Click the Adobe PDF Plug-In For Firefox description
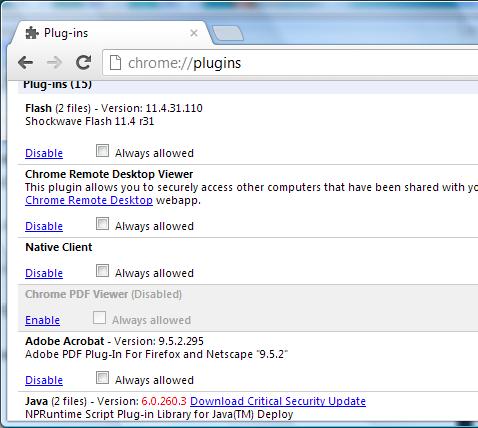This screenshot has width=478, height=428. tap(156, 354)
